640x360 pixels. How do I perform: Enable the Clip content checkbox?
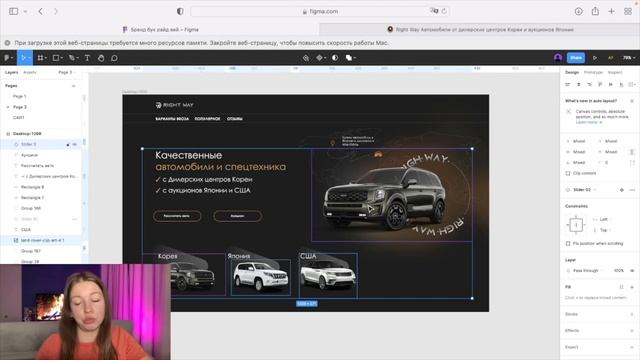568,173
